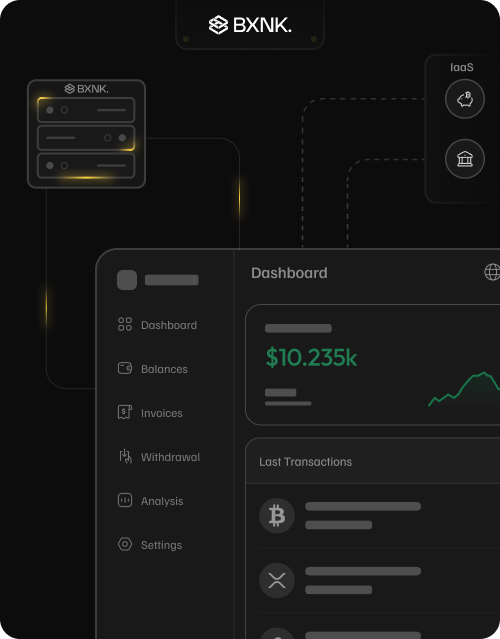Click the BXNK logo at top center
Viewport: 500px width, 639px height.
[x=250, y=25]
